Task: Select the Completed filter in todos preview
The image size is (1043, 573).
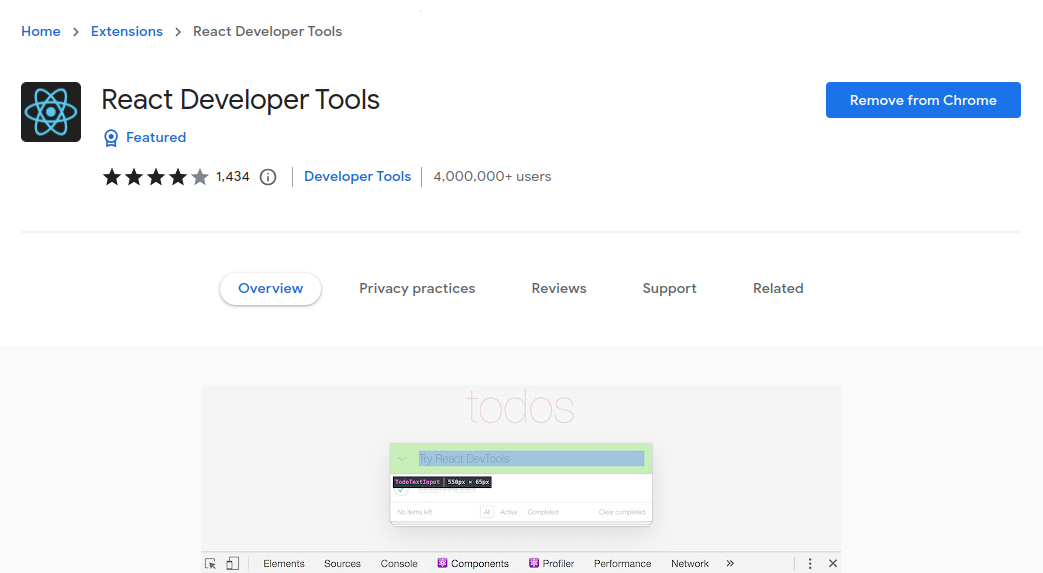Action: tap(543, 512)
